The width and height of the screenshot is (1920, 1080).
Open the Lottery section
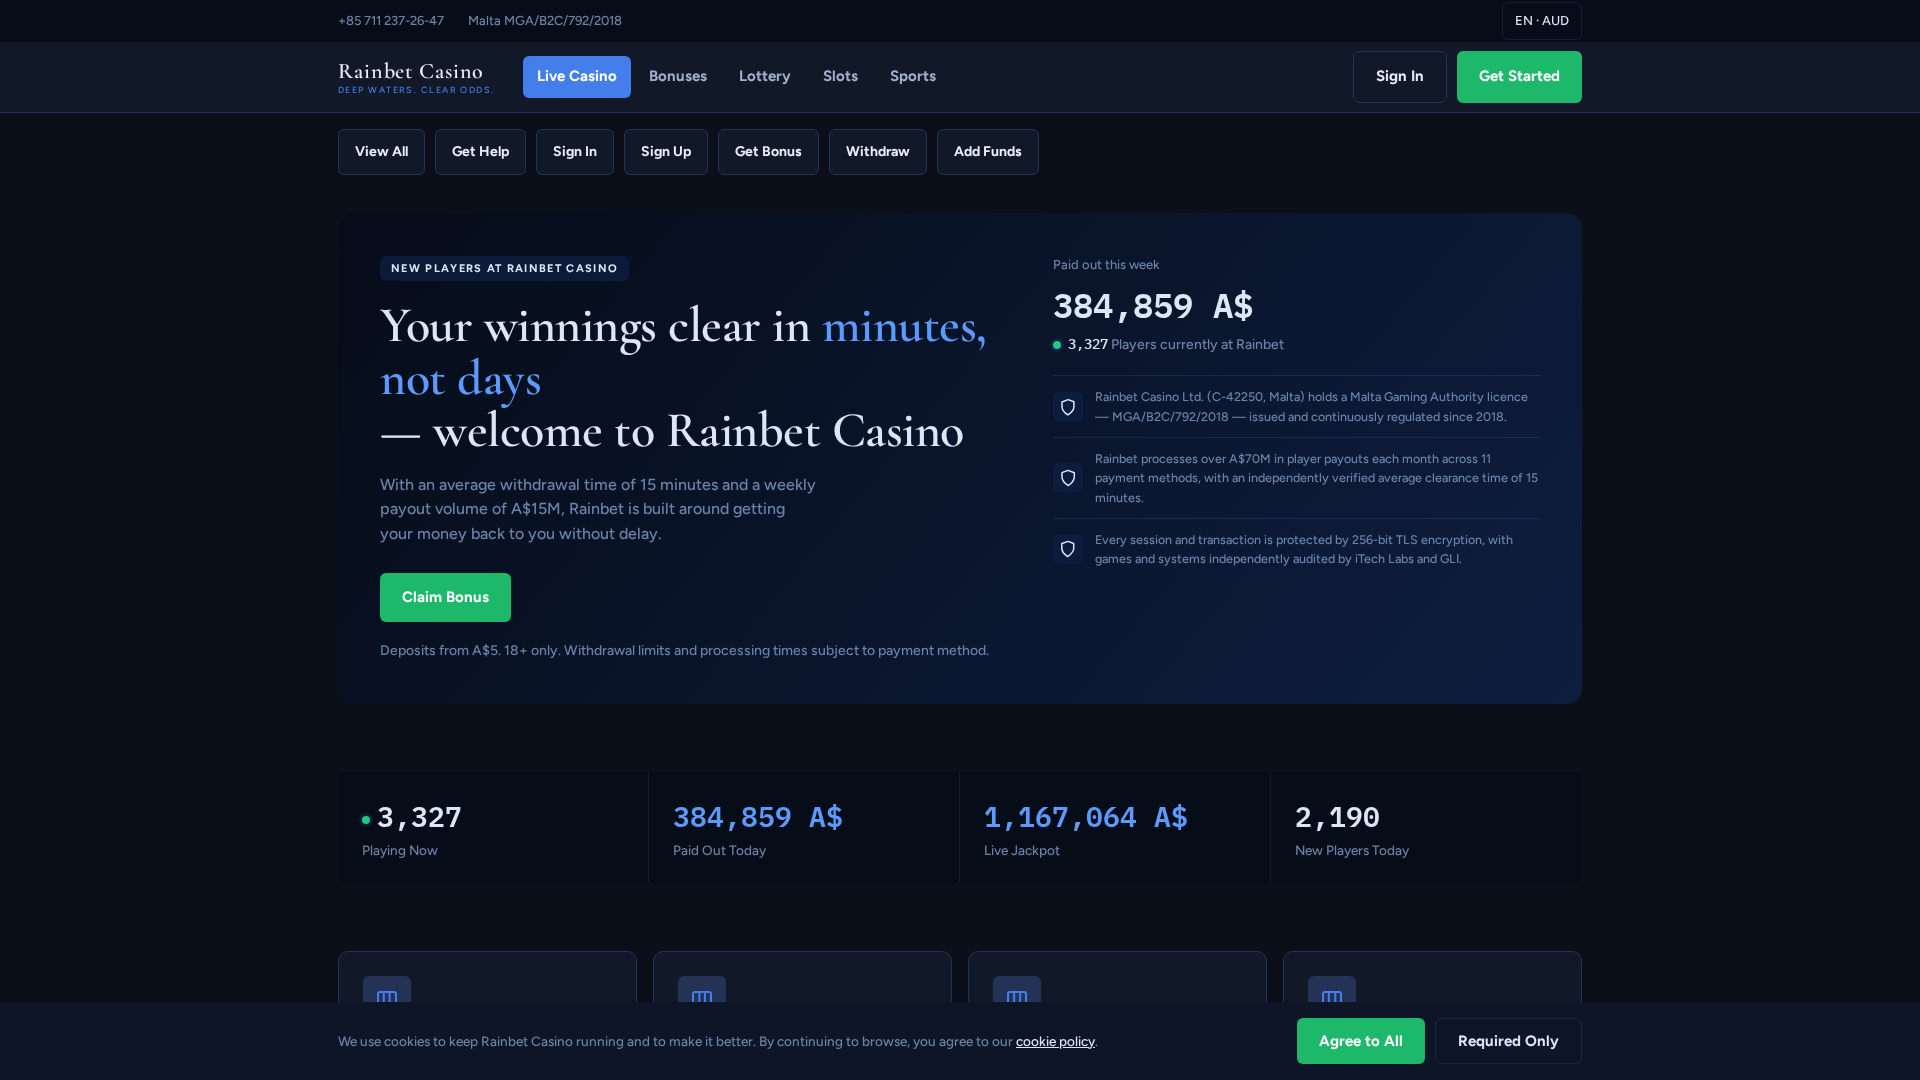pos(764,77)
